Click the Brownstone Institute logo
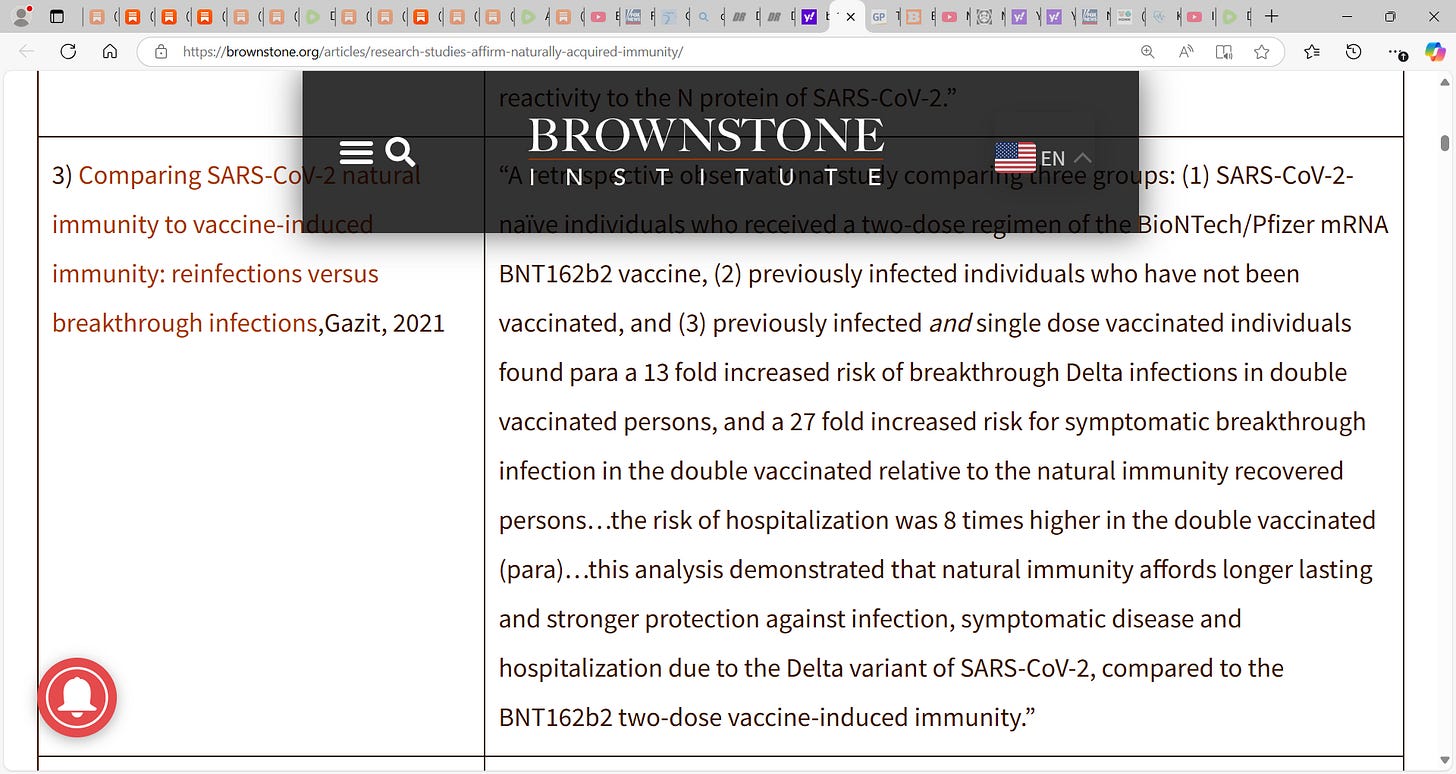The width and height of the screenshot is (1456, 774). pos(706,152)
